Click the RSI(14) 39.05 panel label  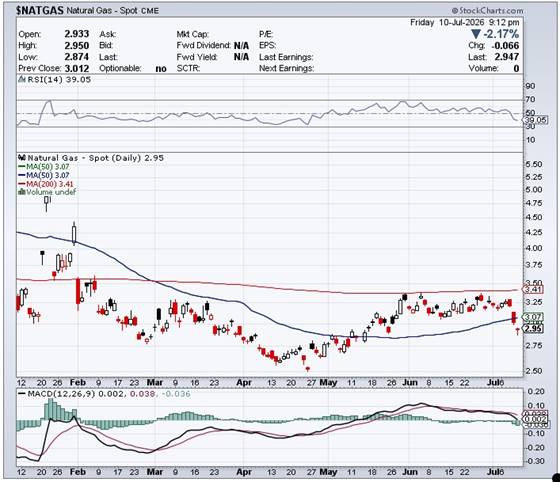tap(59, 79)
